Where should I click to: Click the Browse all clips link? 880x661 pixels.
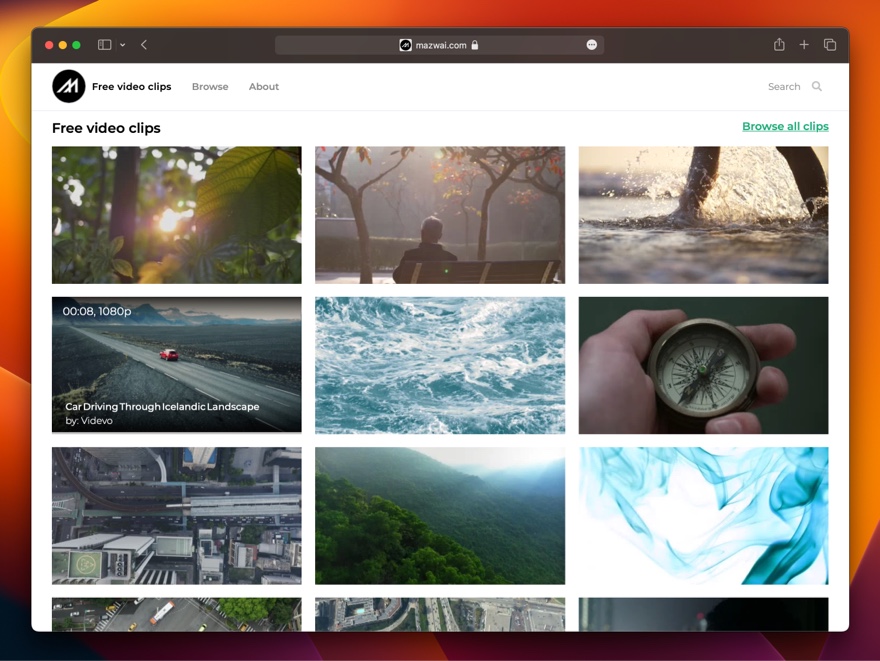785,127
